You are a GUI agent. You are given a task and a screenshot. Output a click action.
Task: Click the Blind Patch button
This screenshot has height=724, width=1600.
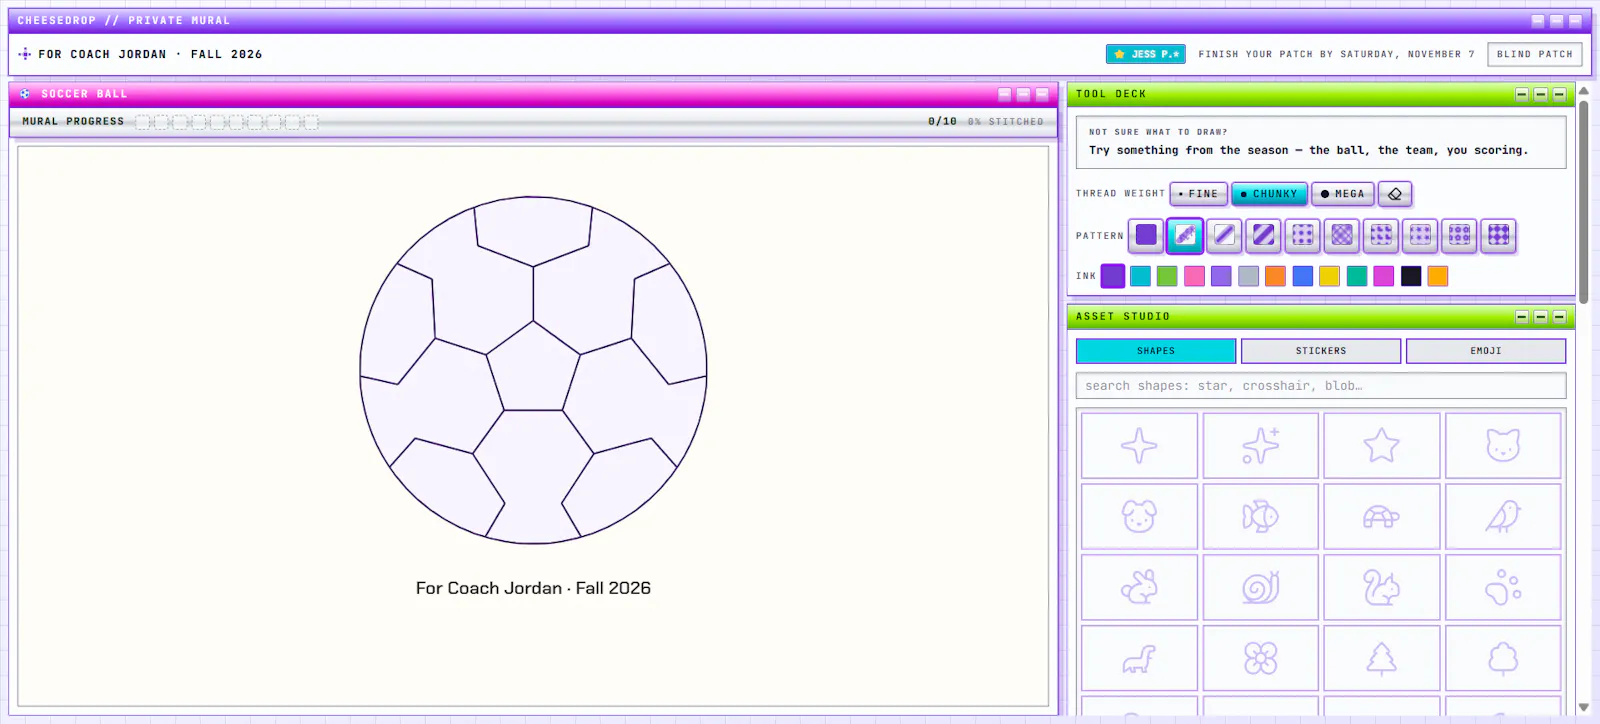pyautogui.click(x=1535, y=54)
